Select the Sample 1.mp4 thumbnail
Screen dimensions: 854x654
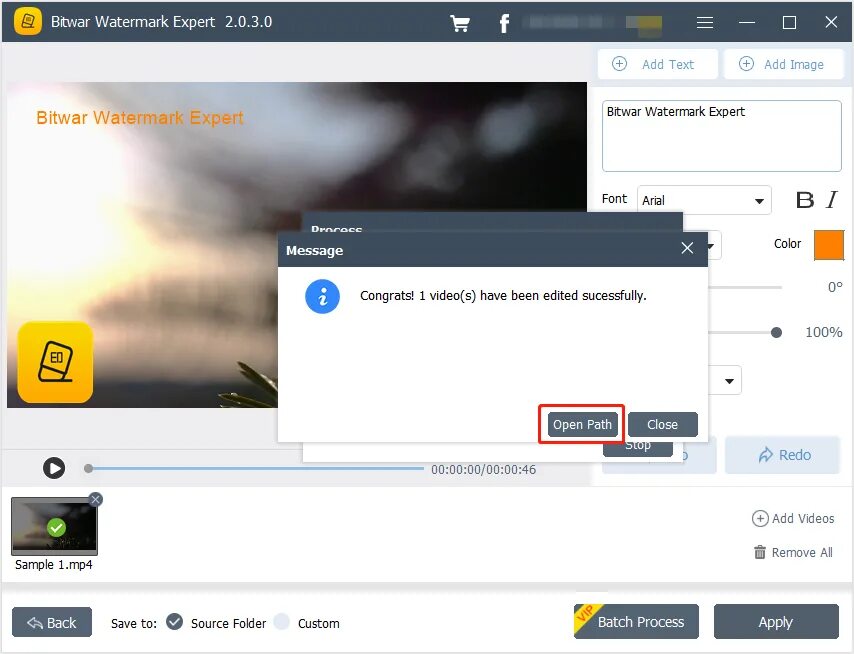click(54, 526)
